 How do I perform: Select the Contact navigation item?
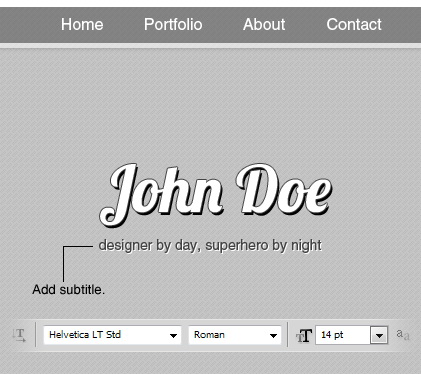(354, 25)
